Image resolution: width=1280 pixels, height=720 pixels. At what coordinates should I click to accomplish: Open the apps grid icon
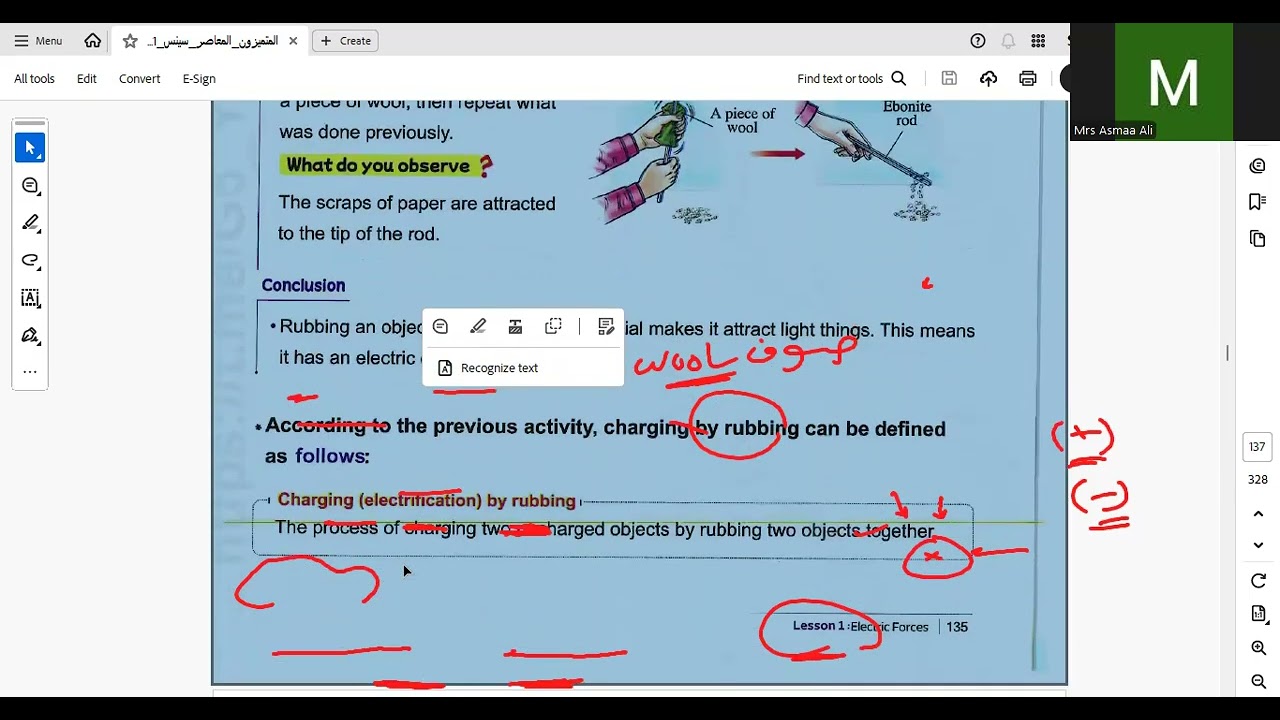pyautogui.click(x=1038, y=41)
